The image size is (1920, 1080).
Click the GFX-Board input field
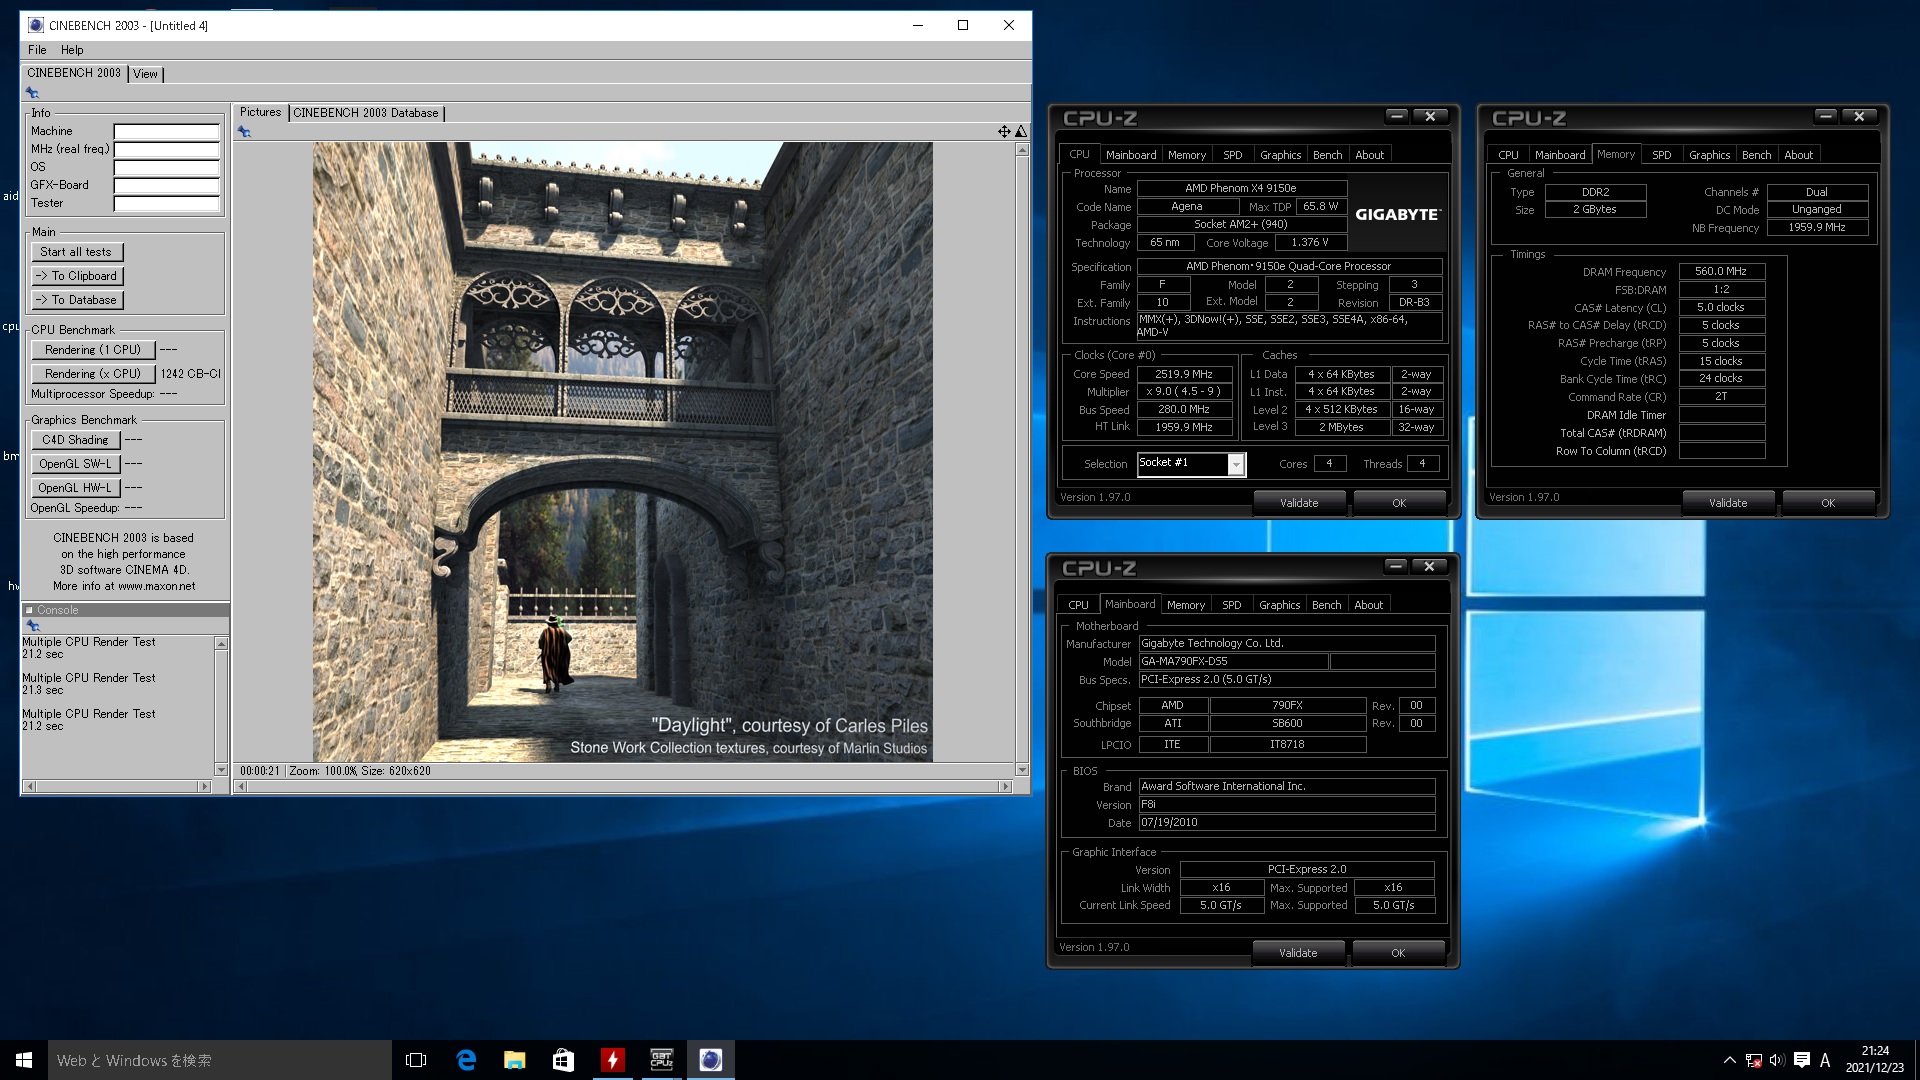tap(166, 185)
